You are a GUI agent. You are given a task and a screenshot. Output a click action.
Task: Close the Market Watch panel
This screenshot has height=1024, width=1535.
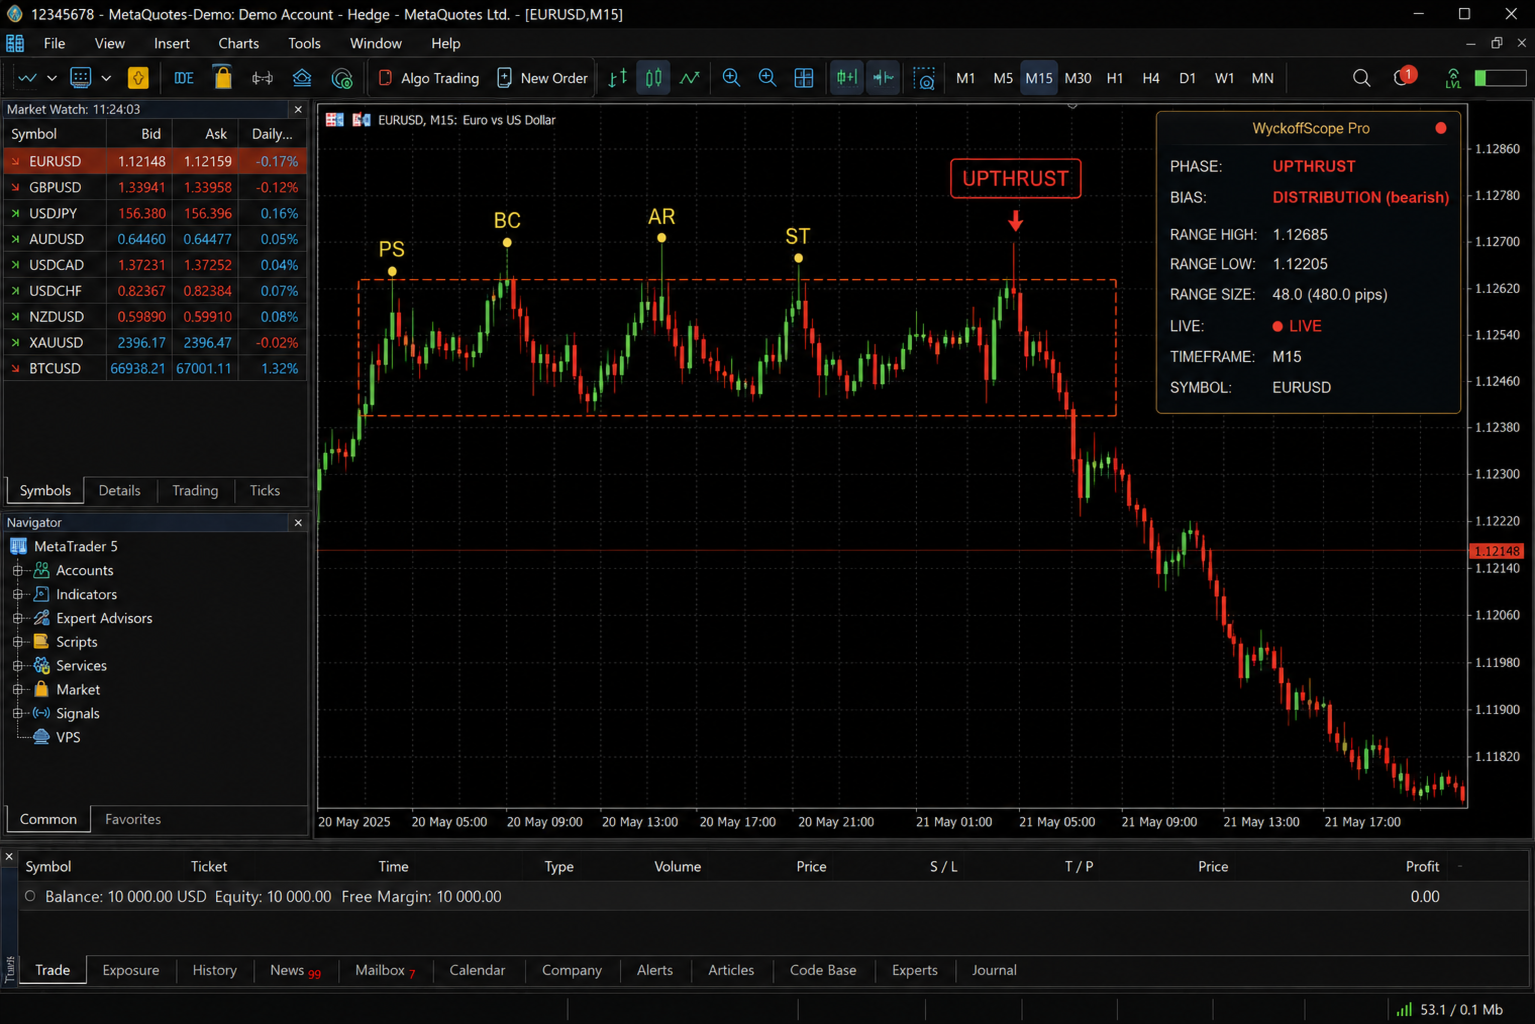click(298, 109)
